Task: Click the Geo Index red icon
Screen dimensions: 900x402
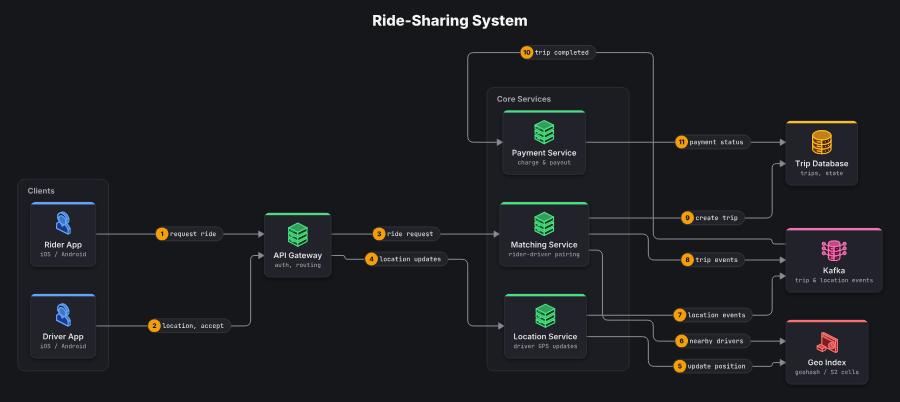Action: [827, 342]
